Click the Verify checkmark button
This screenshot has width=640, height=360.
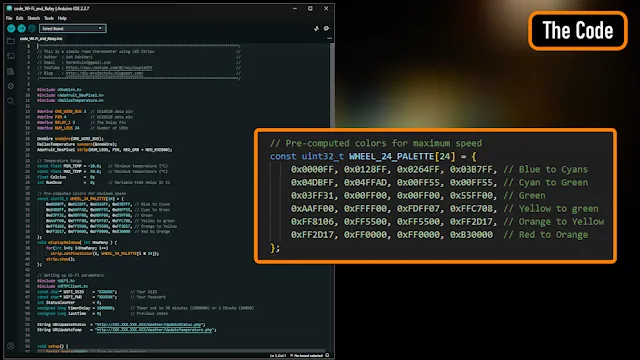11,28
